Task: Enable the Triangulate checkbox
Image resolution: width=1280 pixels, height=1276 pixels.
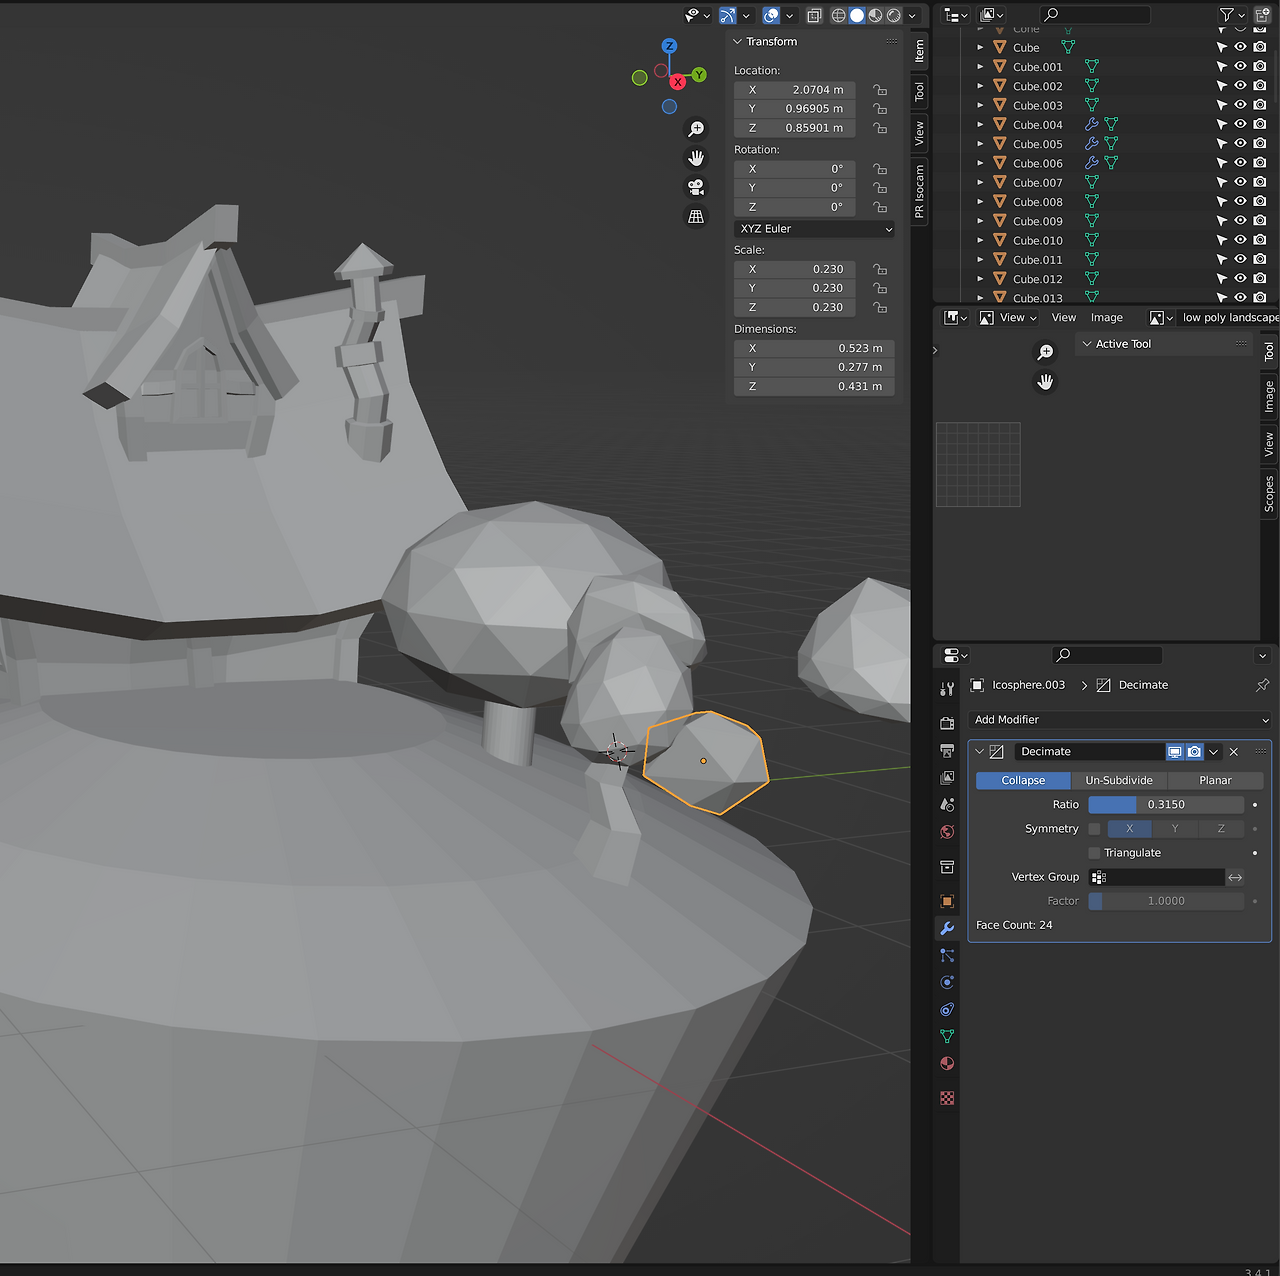Action: pos(1094,853)
